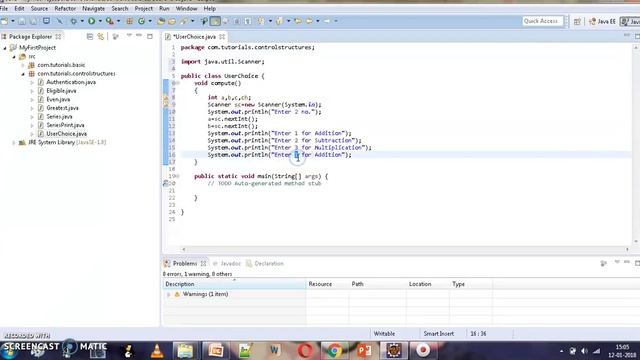Open Google Chrome from the taskbar
This screenshot has height=360, width=640.
(334, 351)
